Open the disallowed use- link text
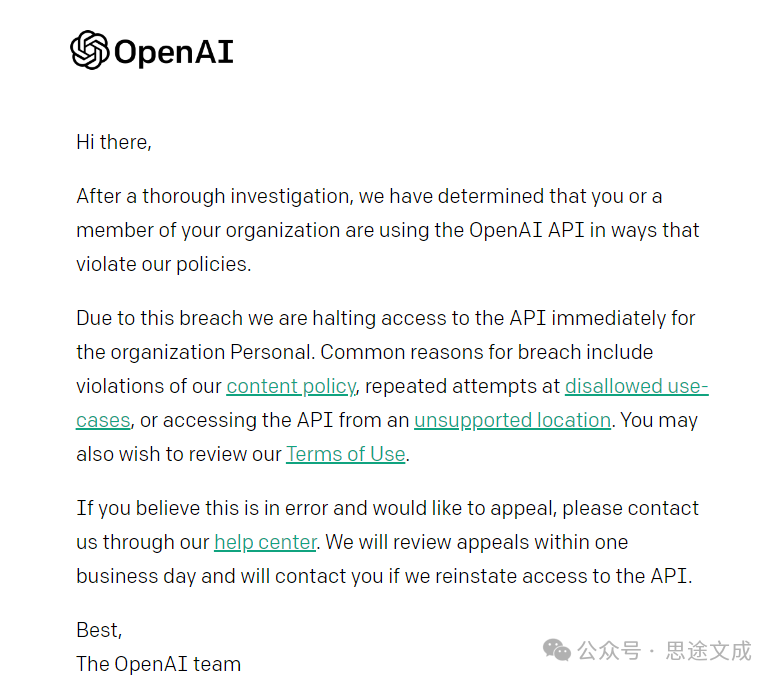Viewport: 776px width, 681px height. pos(636,386)
